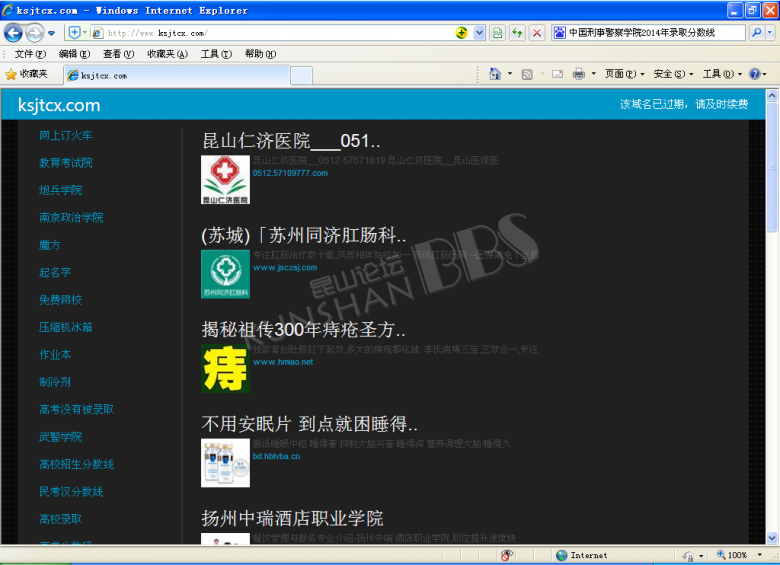Open the 炮兵学院 sidebar link

pyautogui.click(x=60, y=190)
